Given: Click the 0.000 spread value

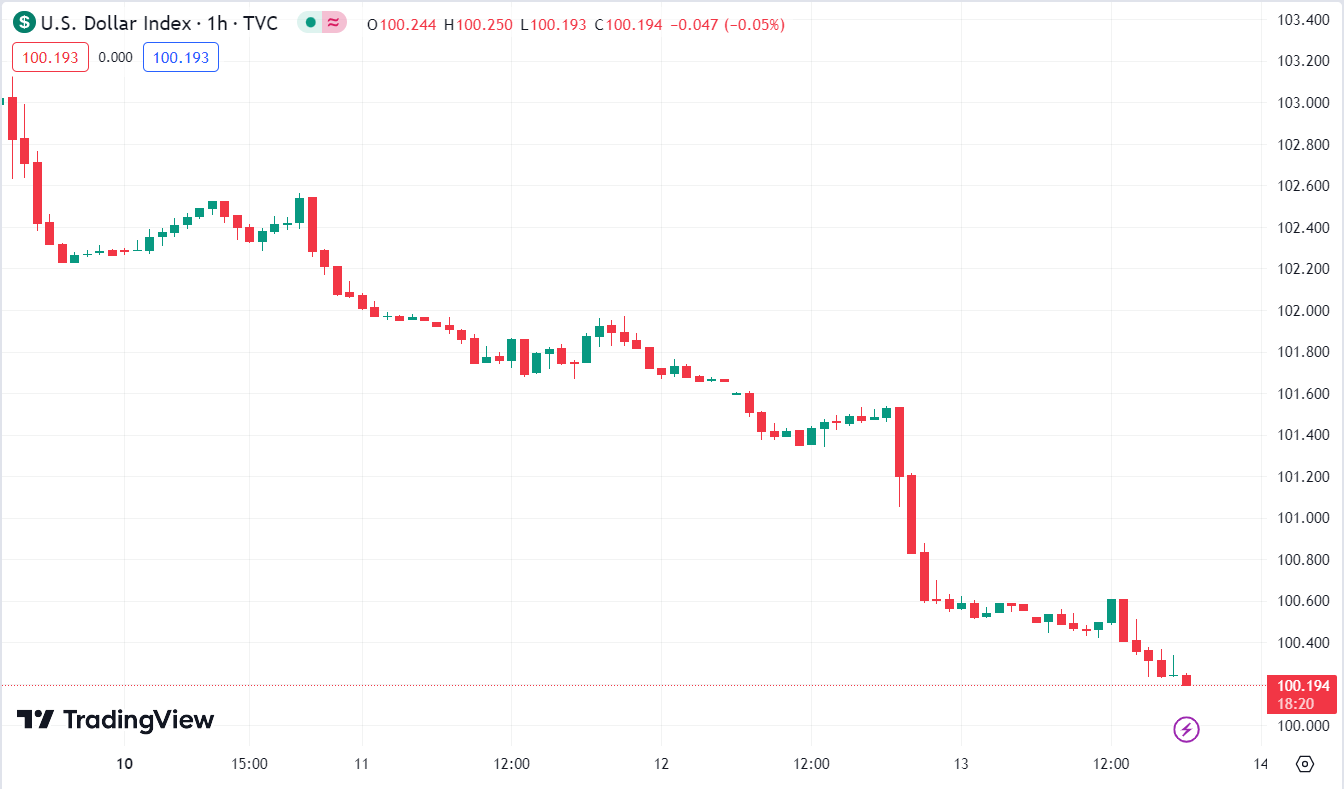Looking at the screenshot, I should pyautogui.click(x=115, y=57).
